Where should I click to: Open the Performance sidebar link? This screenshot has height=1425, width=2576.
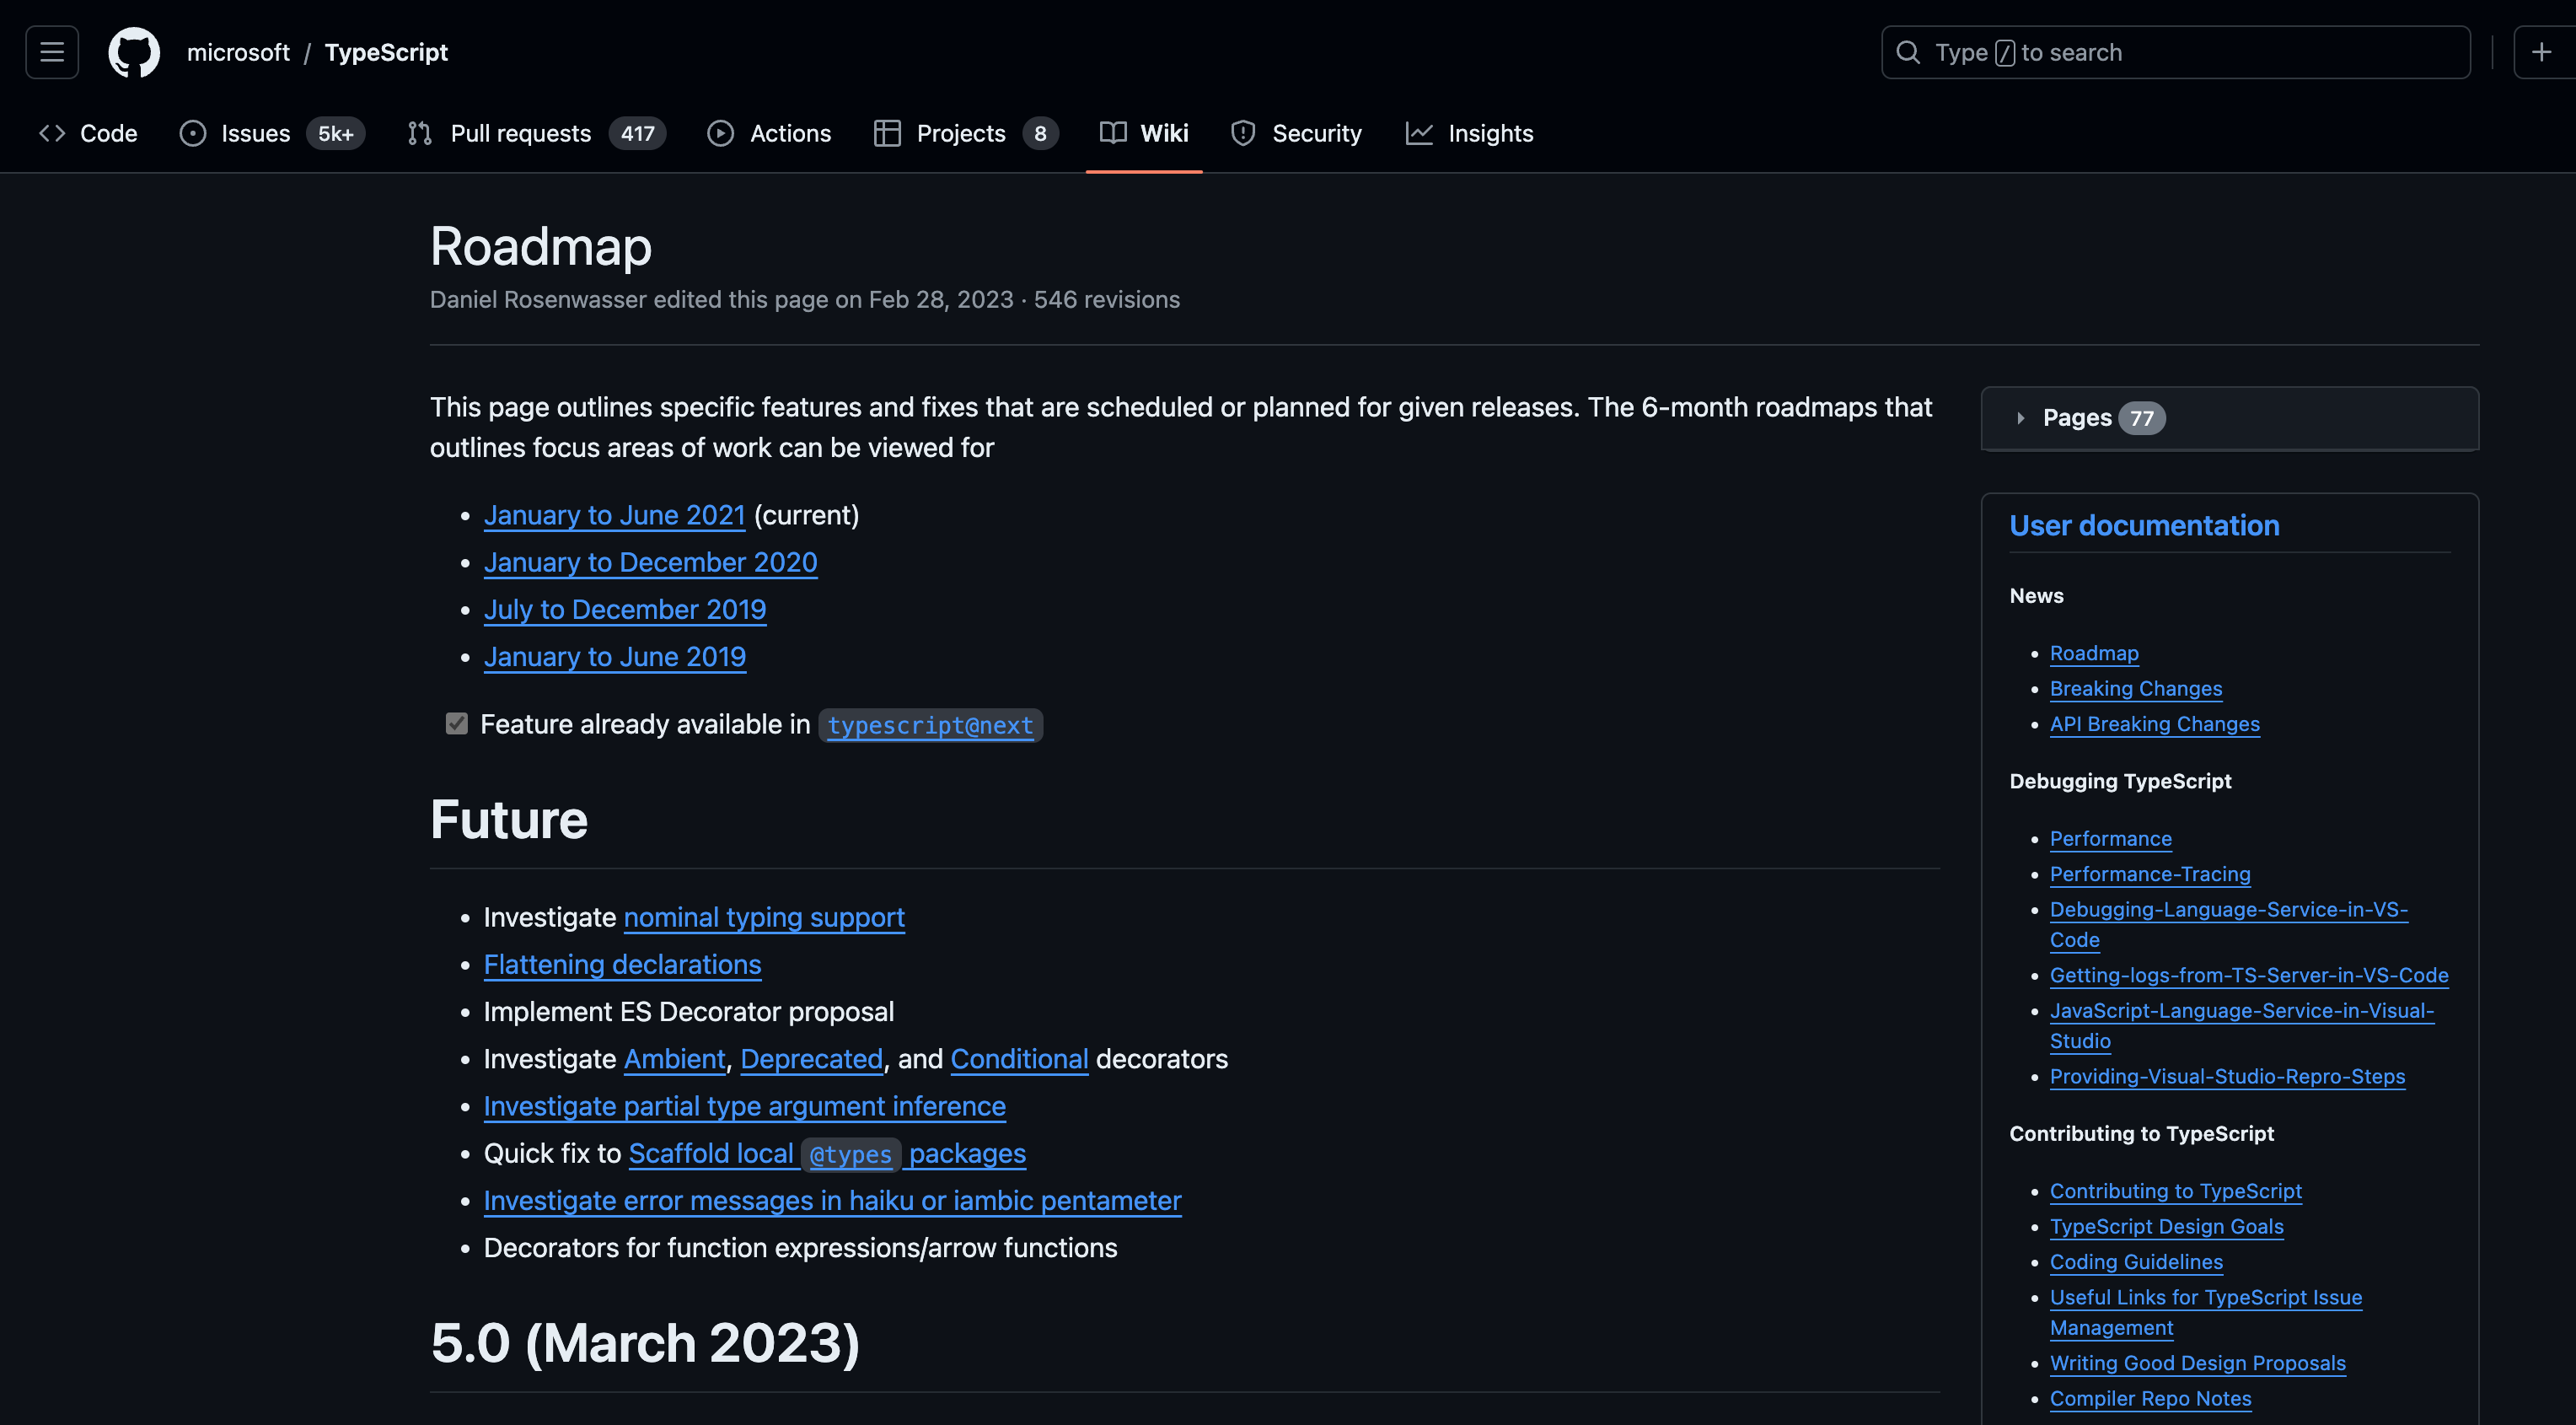click(x=2110, y=838)
